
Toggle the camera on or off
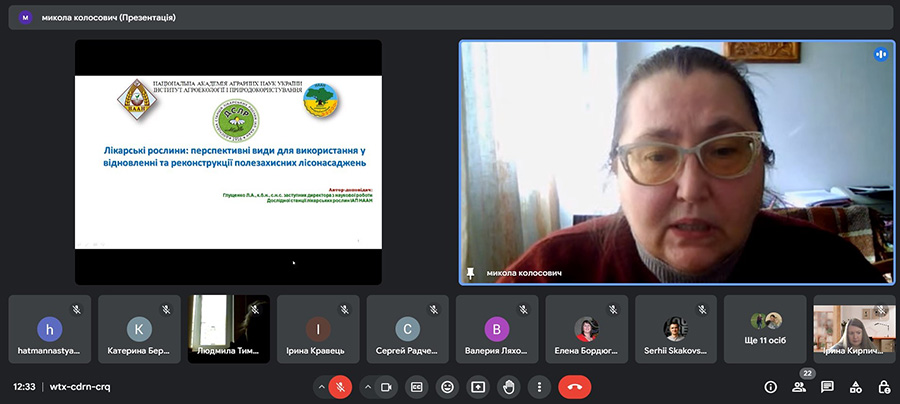point(387,387)
